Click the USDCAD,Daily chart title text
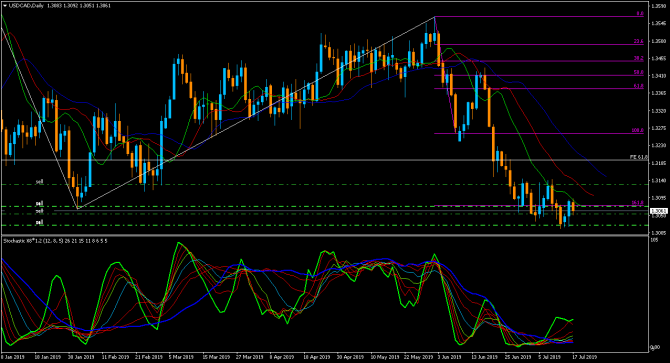Viewport: 670px width, 363px height. click(x=26, y=6)
